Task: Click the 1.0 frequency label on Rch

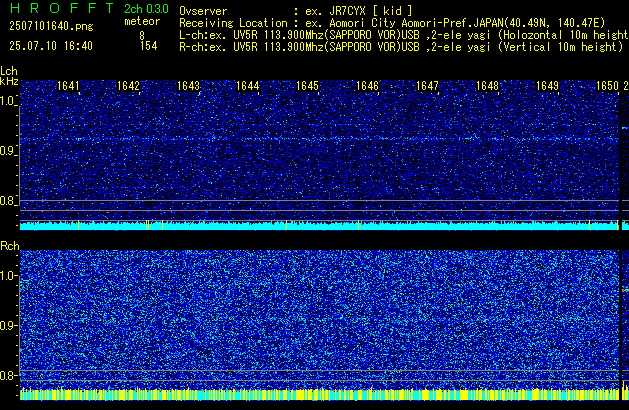Action: point(7,276)
